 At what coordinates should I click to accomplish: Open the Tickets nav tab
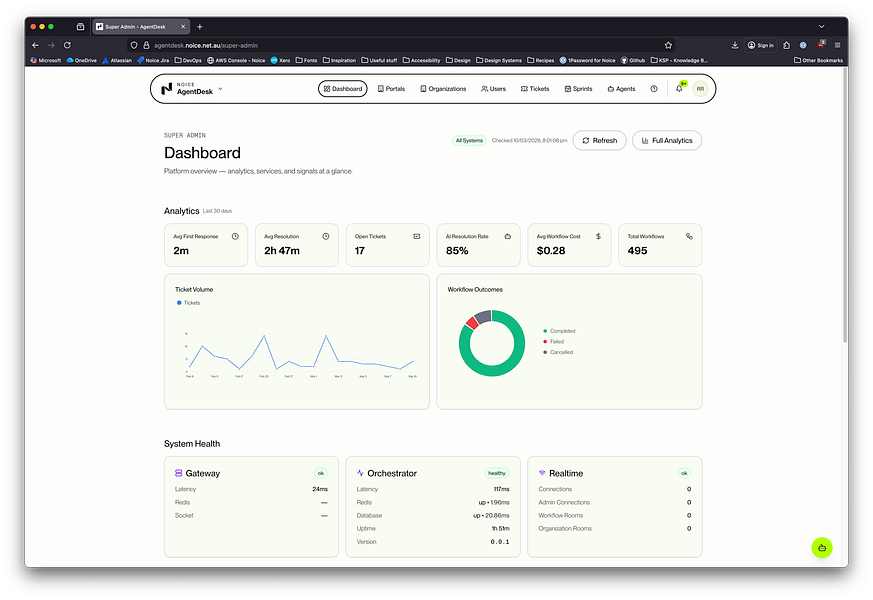point(535,88)
